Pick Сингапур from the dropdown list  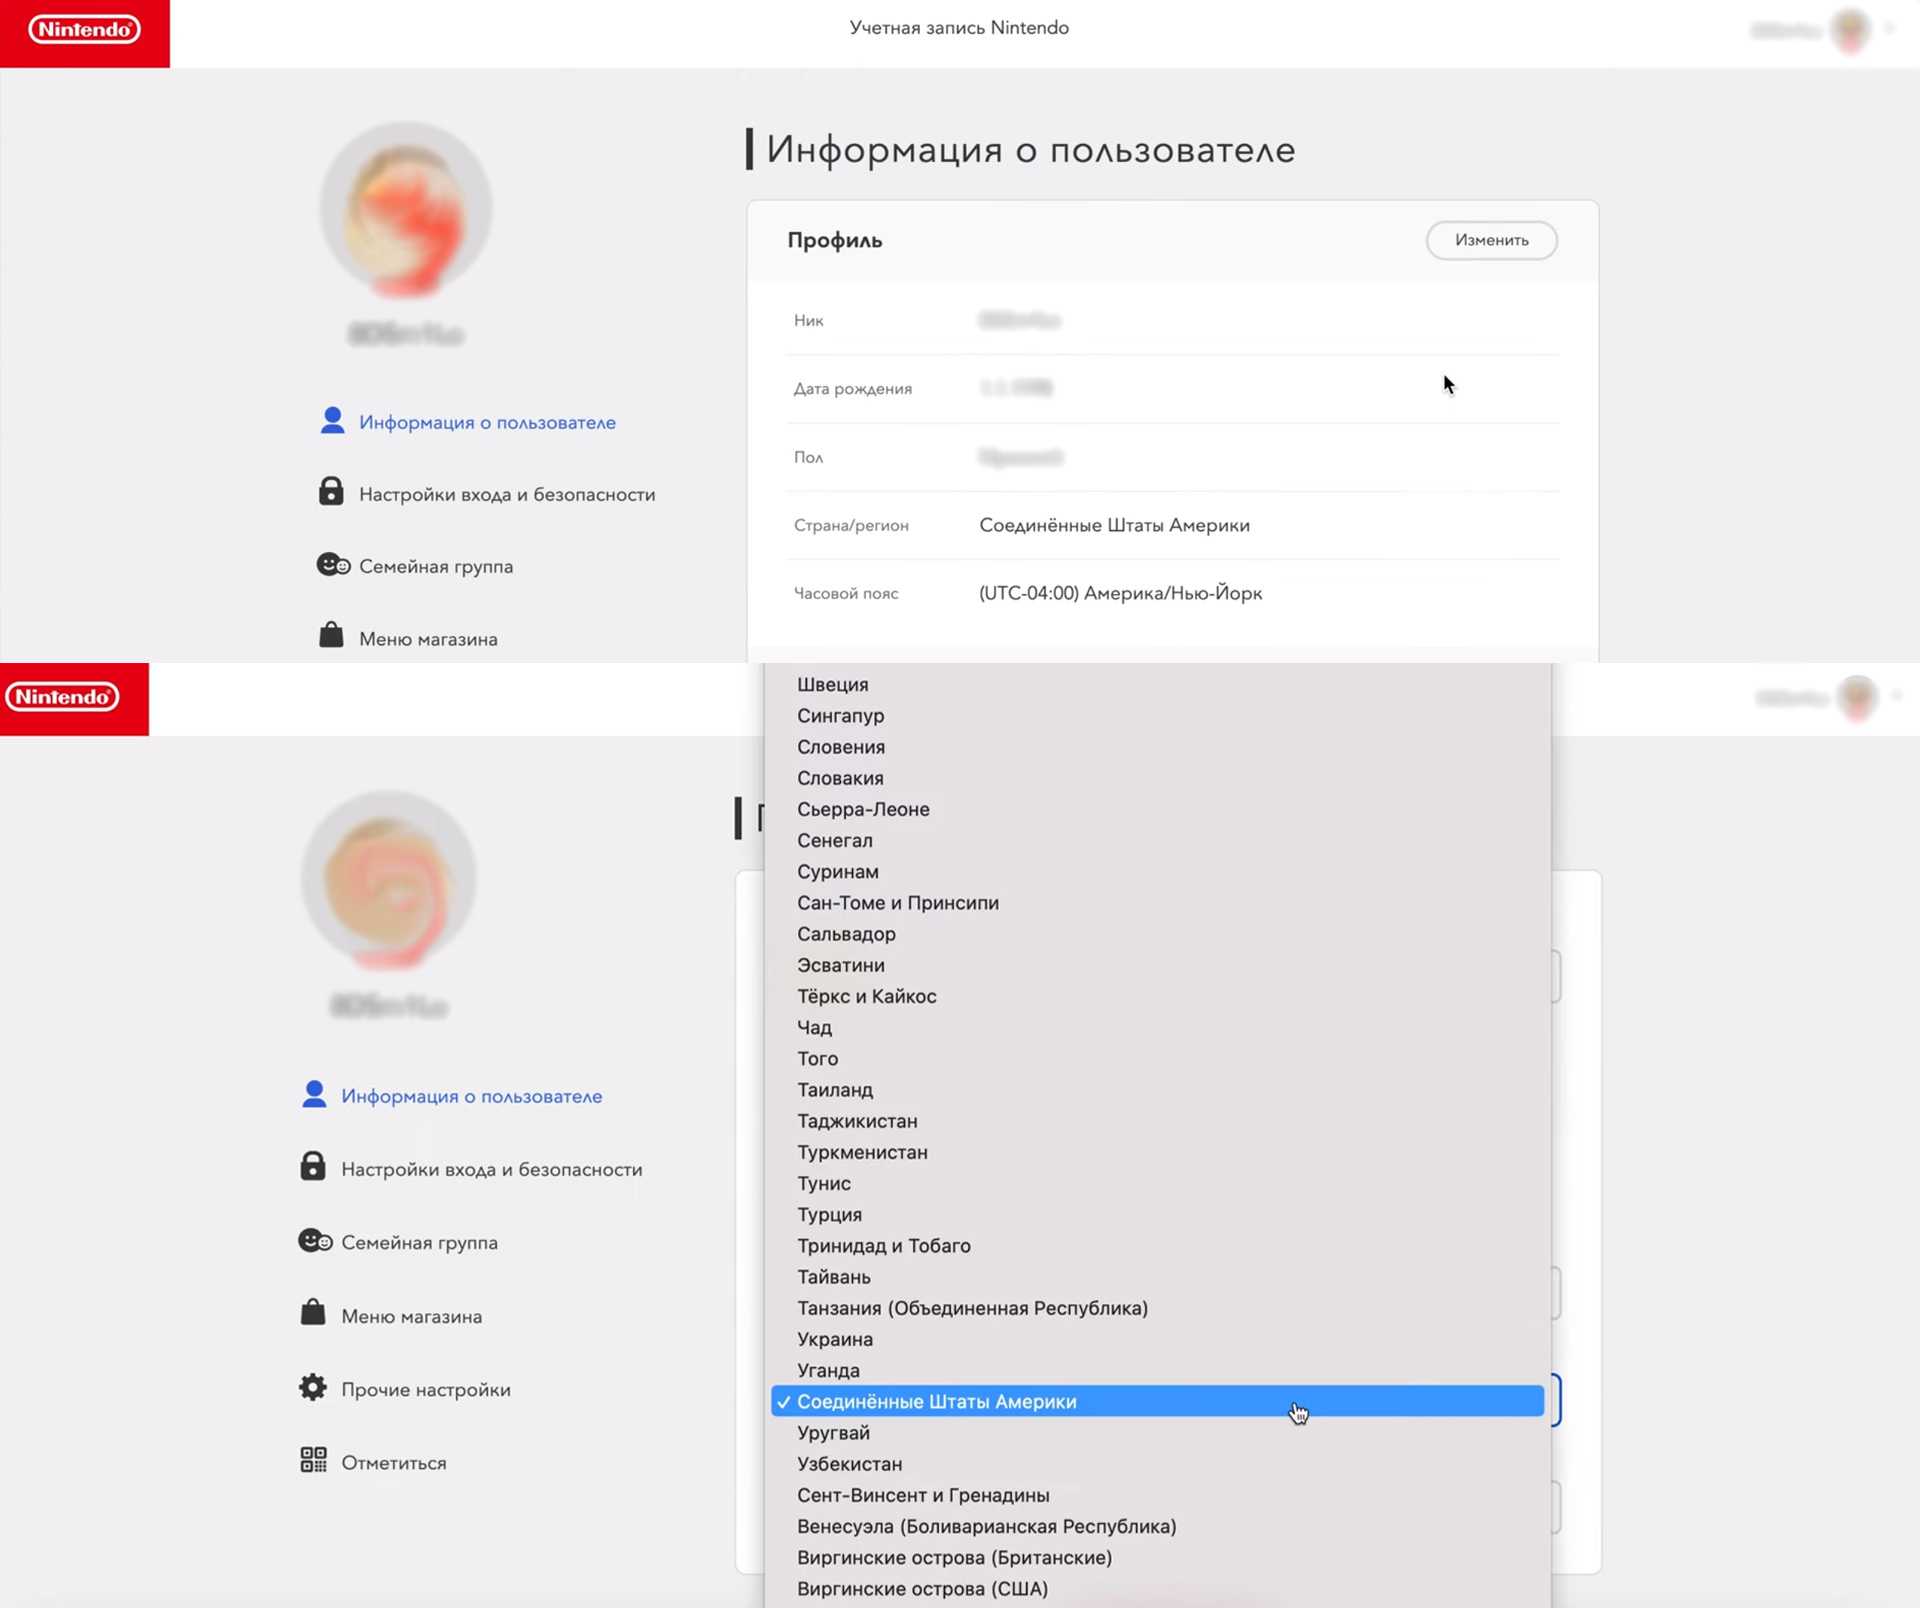point(840,716)
